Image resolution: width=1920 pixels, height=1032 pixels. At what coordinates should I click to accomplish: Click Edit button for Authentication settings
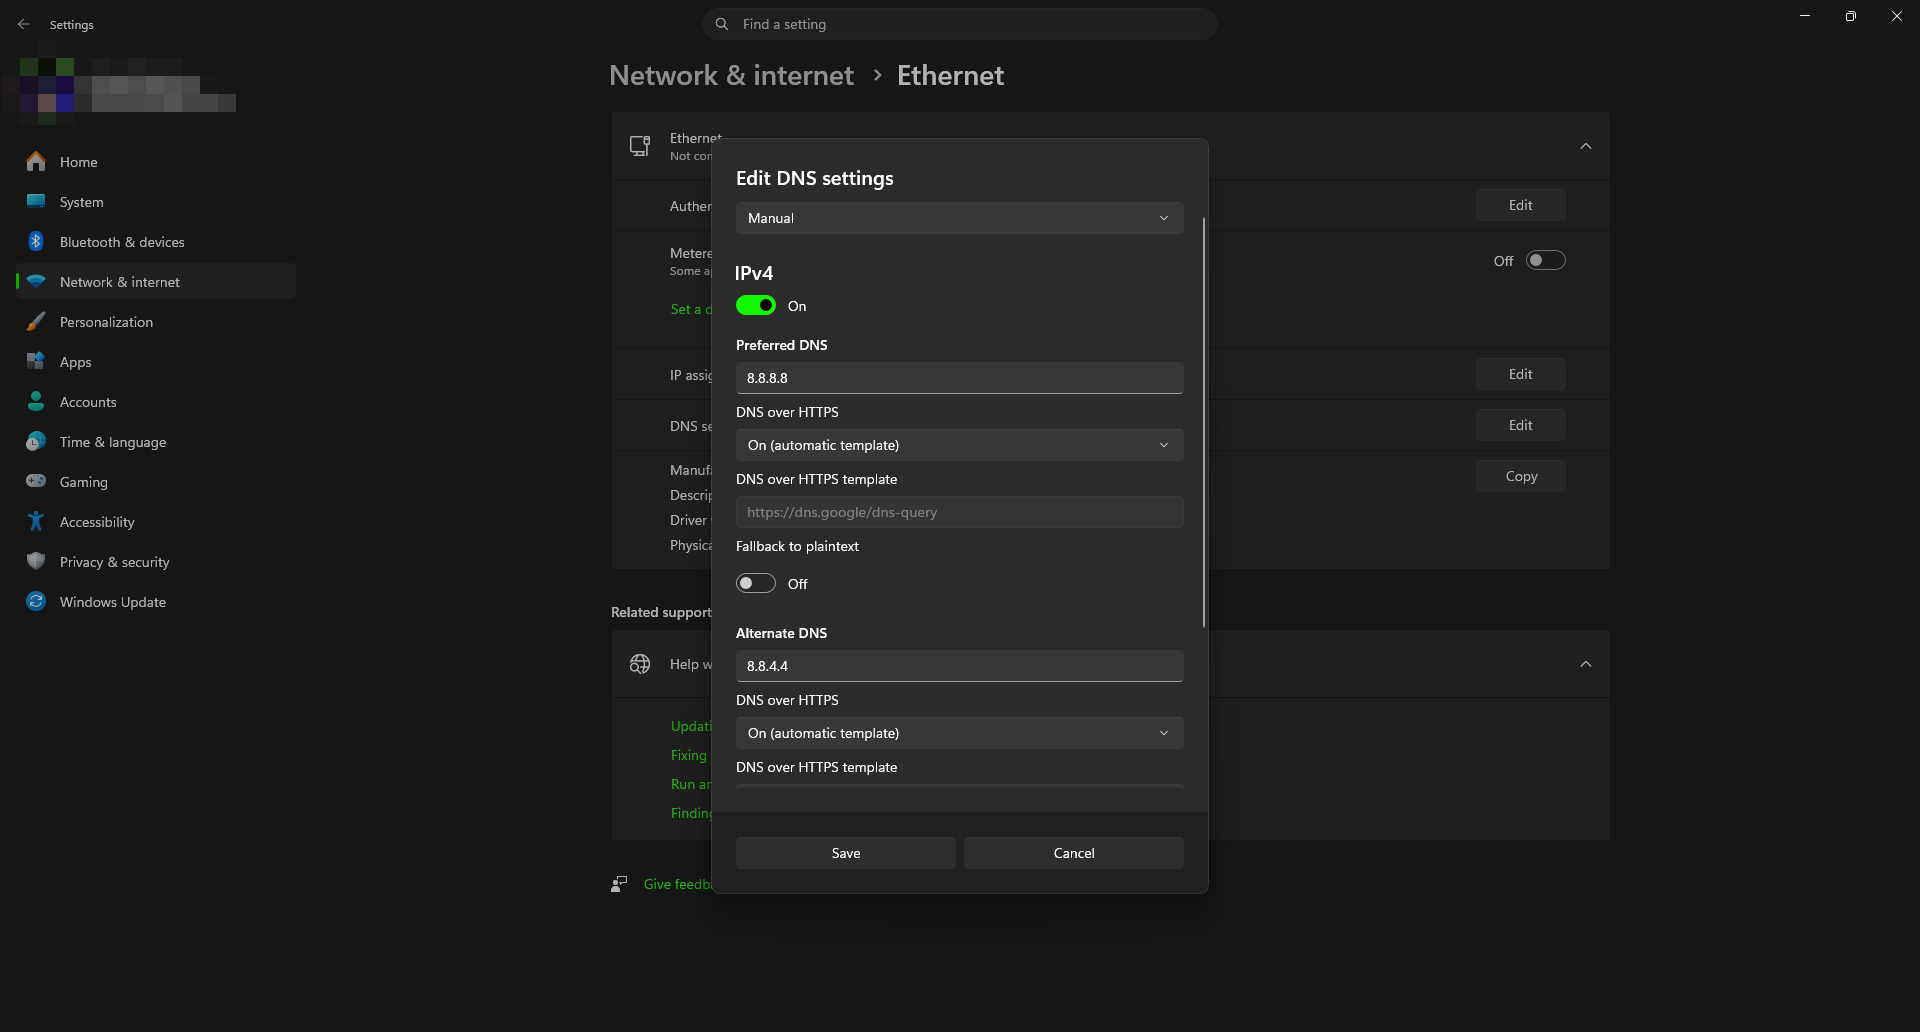[1521, 205]
